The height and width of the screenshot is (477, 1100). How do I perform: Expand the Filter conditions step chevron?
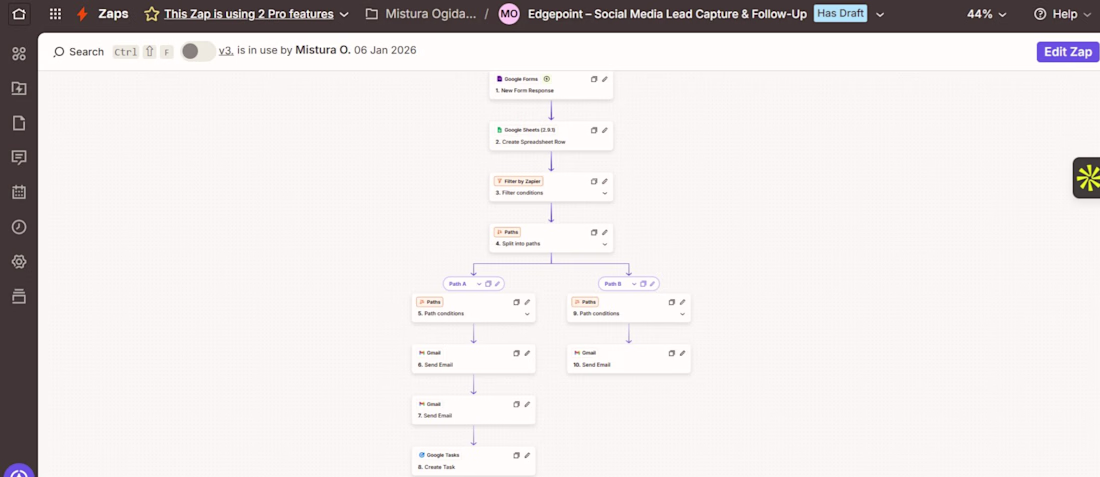tap(605, 193)
